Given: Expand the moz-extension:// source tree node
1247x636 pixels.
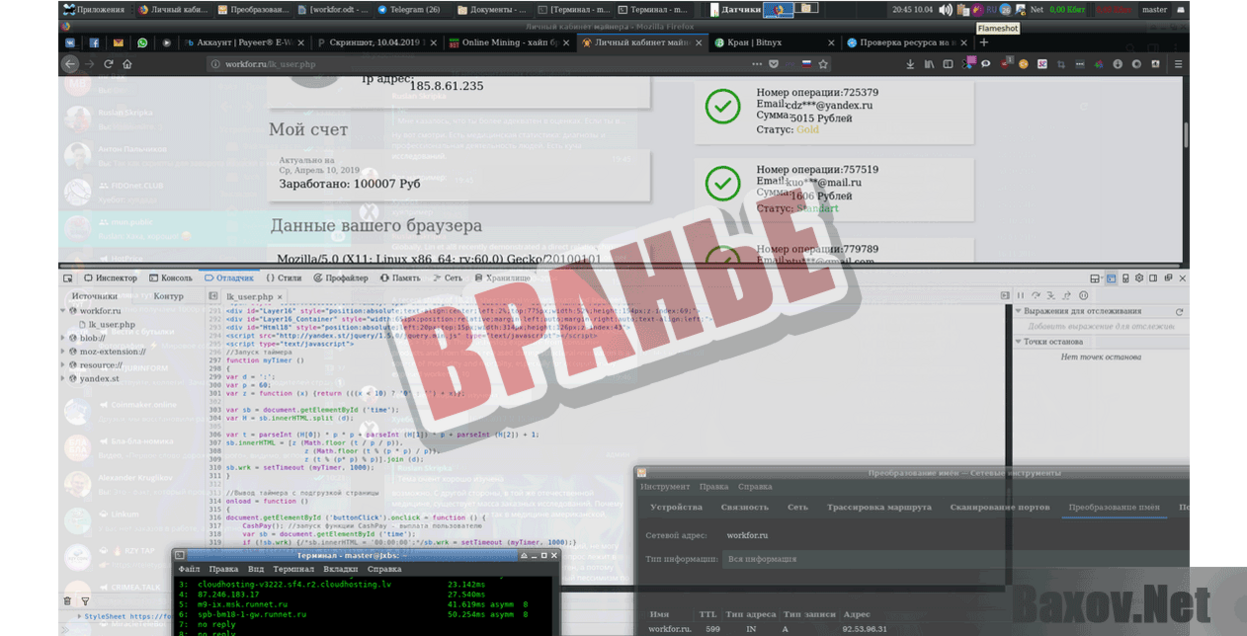Looking at the screenshot, I should pyautogui.click(x=65, y=352).
